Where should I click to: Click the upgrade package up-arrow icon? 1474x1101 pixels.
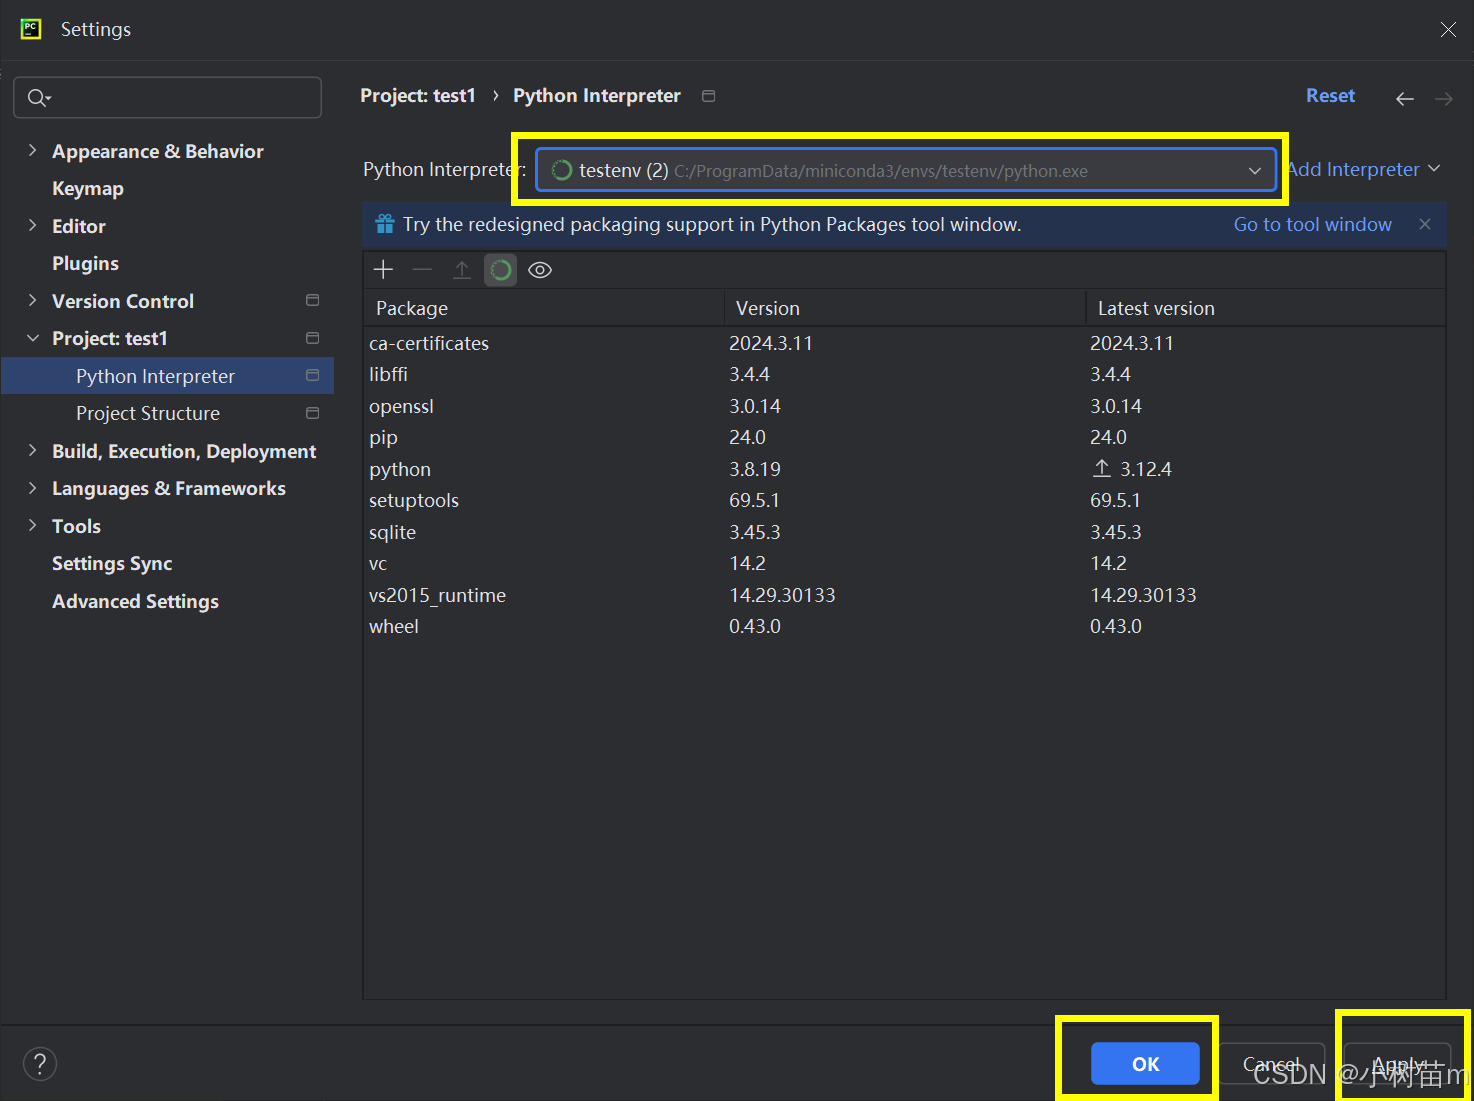(x=461, y=270)
